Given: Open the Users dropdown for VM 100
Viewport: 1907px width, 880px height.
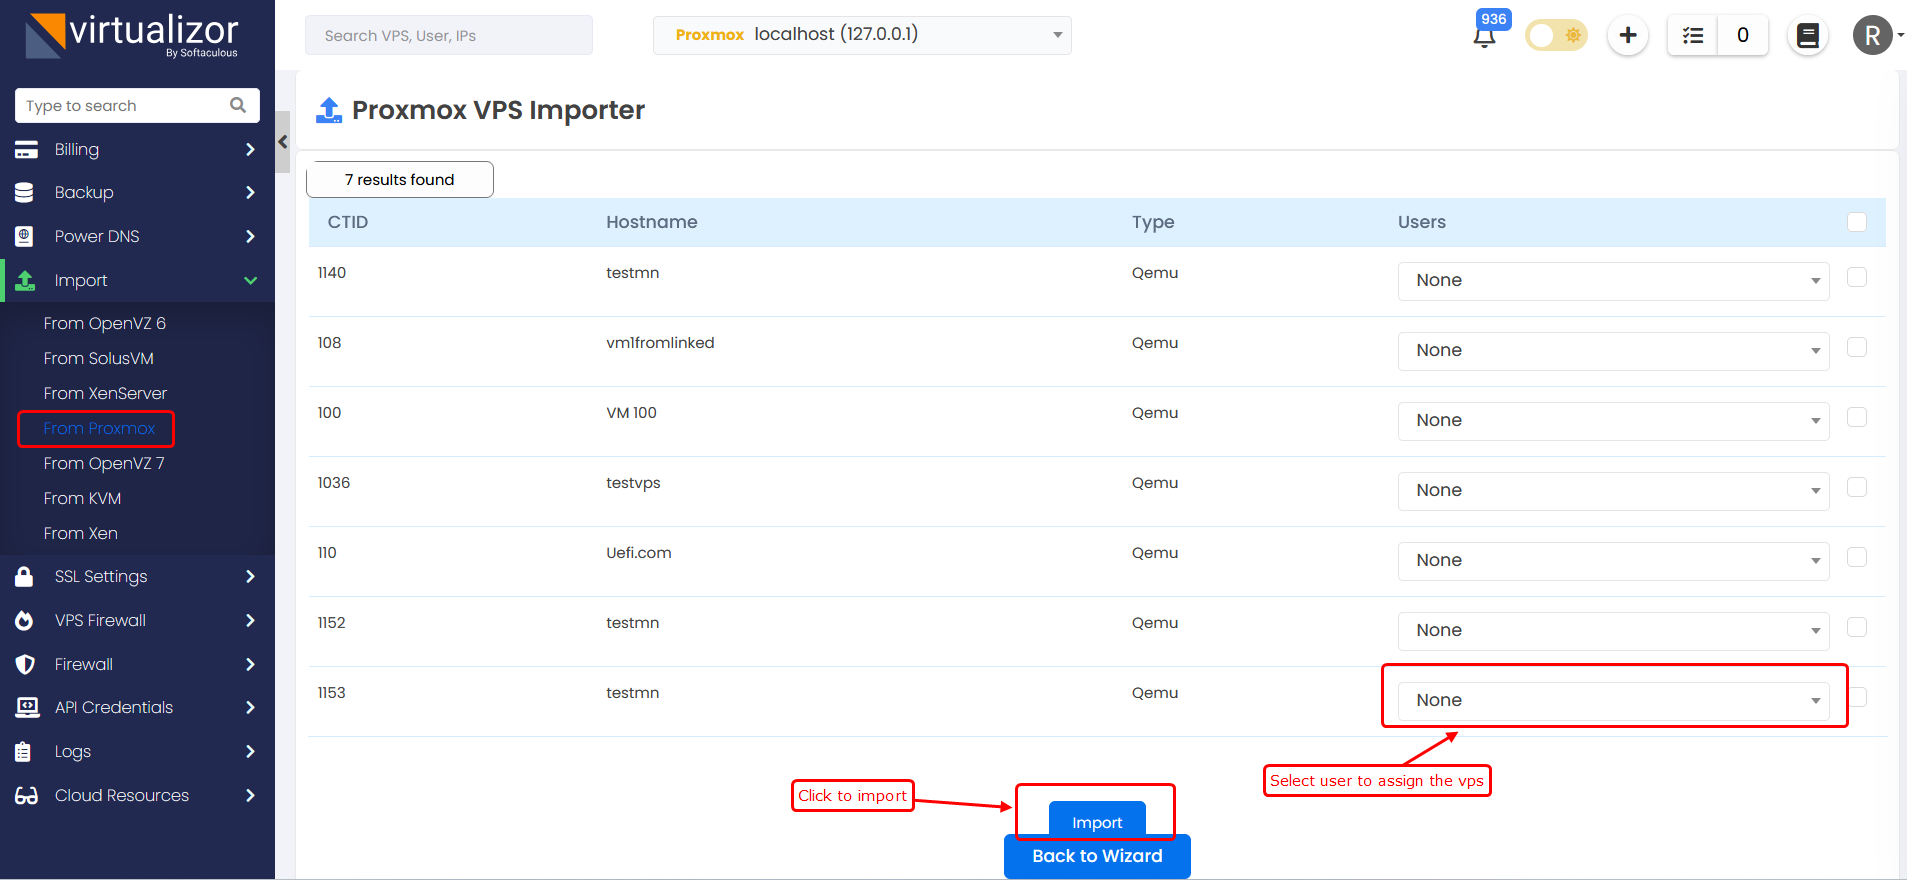Looking at the screenshot, I should (1614, 421).
